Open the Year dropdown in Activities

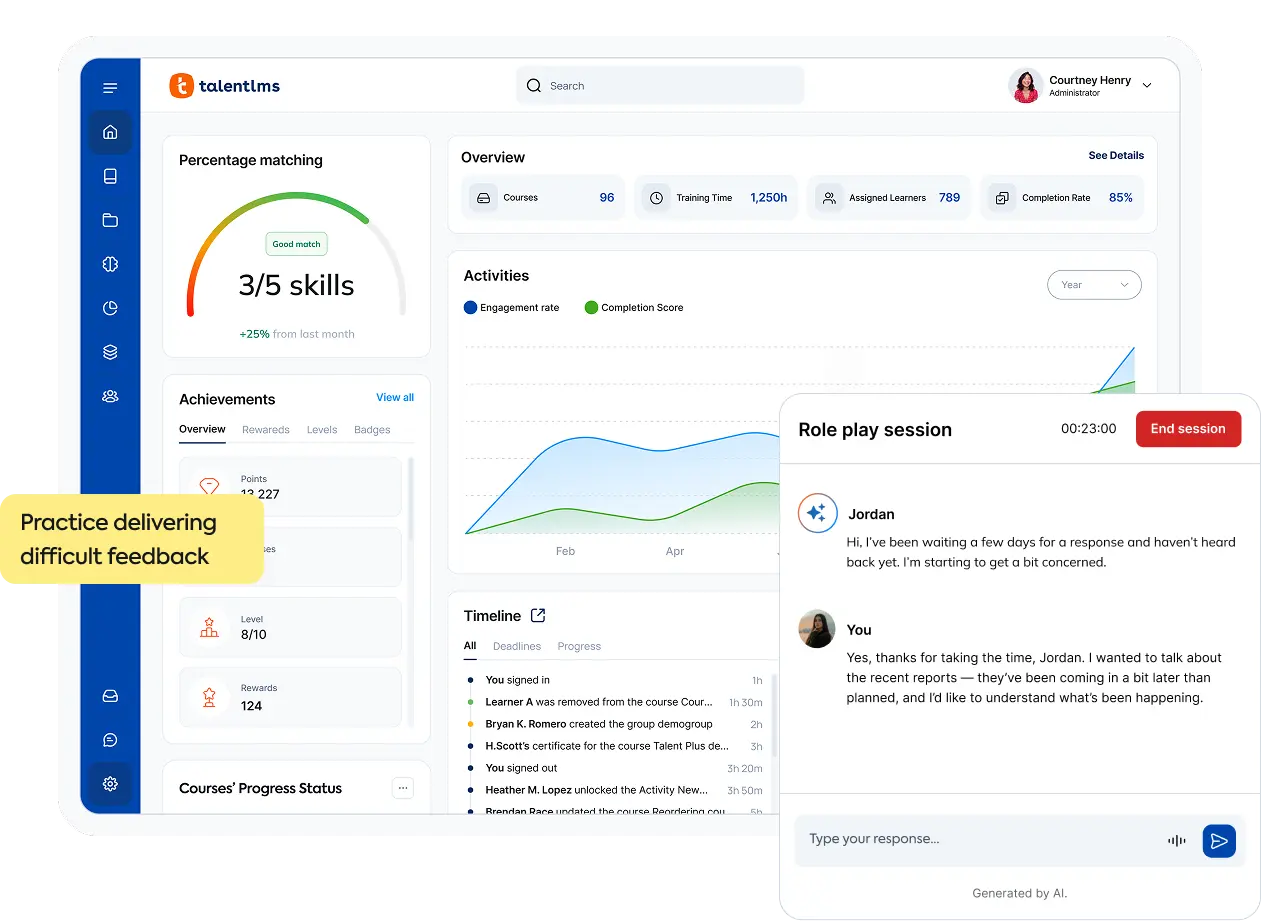tap(1094, 285)
